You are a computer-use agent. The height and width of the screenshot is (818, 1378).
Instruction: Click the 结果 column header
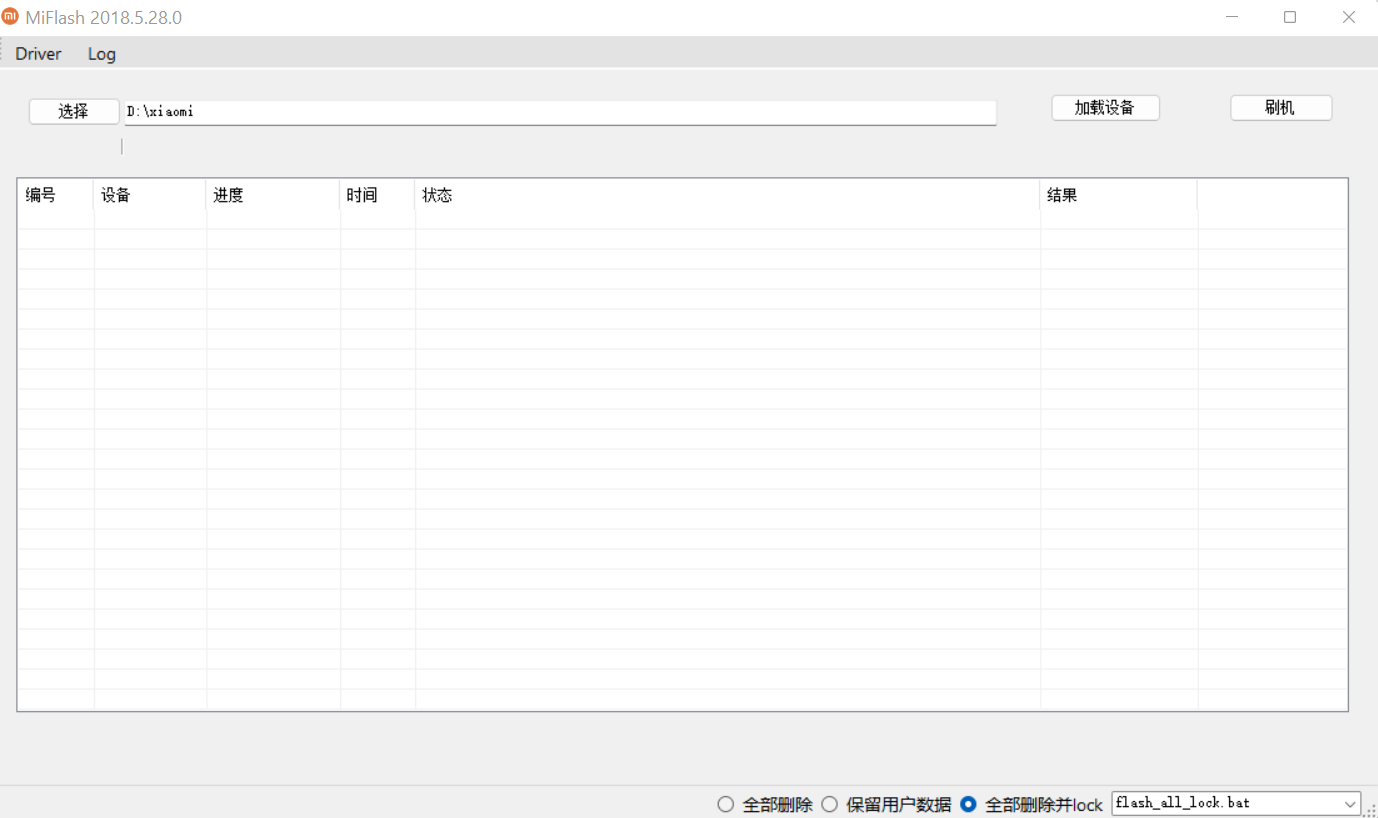pyautogui.click(x=1119, y=195)
